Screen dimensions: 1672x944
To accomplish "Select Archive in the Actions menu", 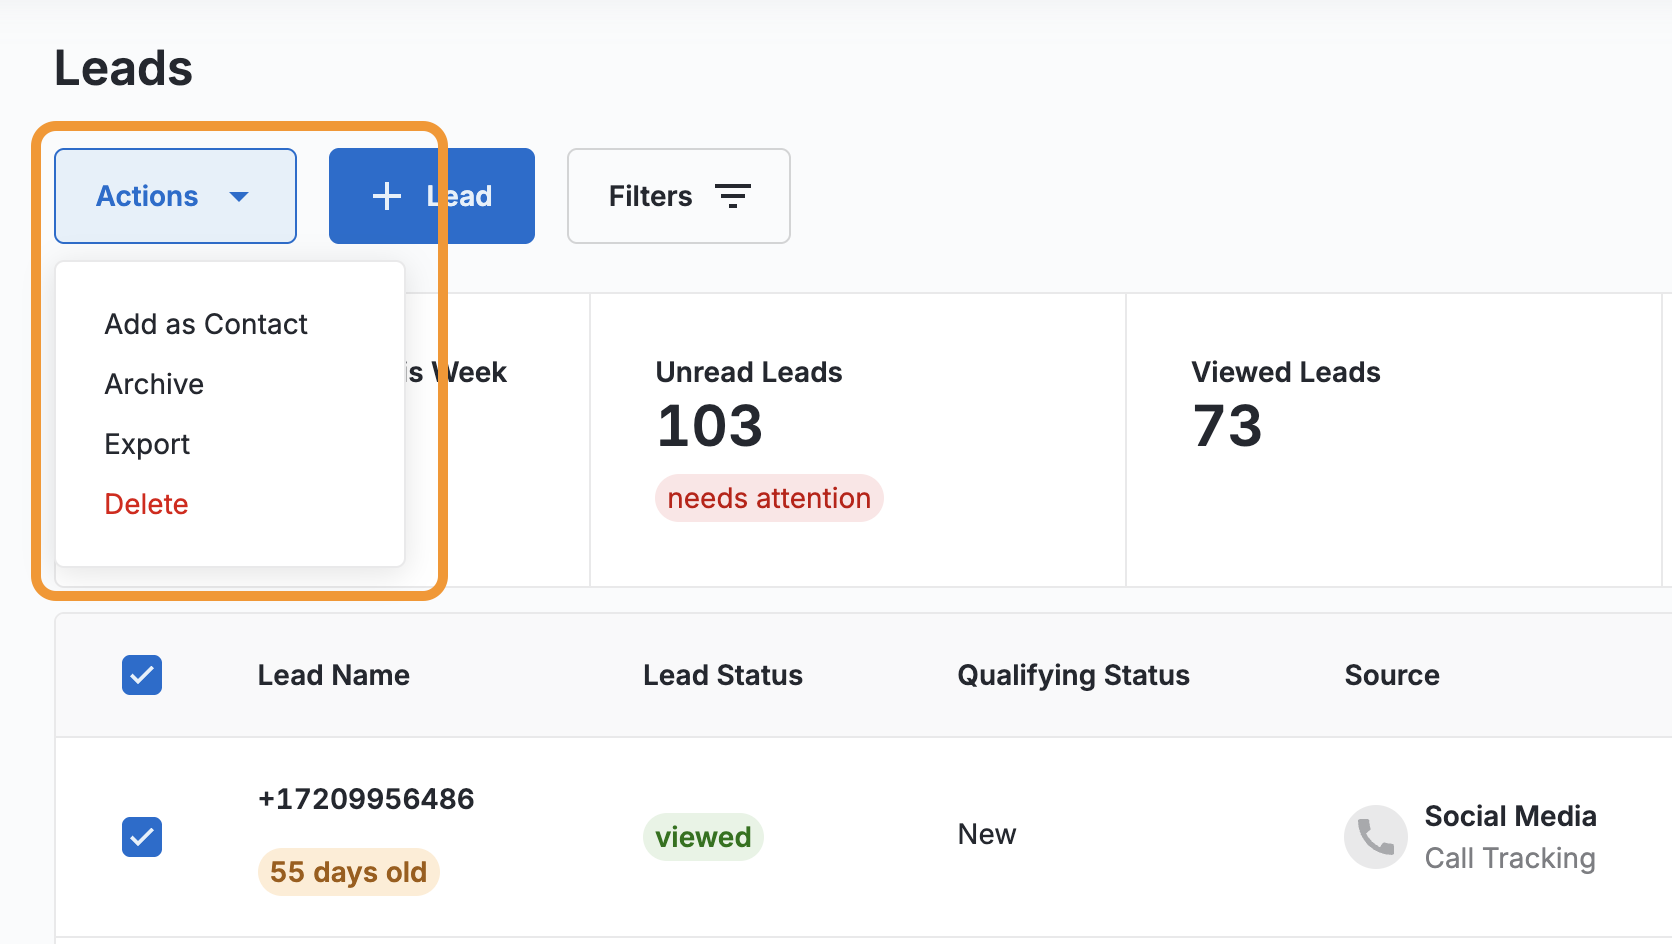I will point(154,384).
